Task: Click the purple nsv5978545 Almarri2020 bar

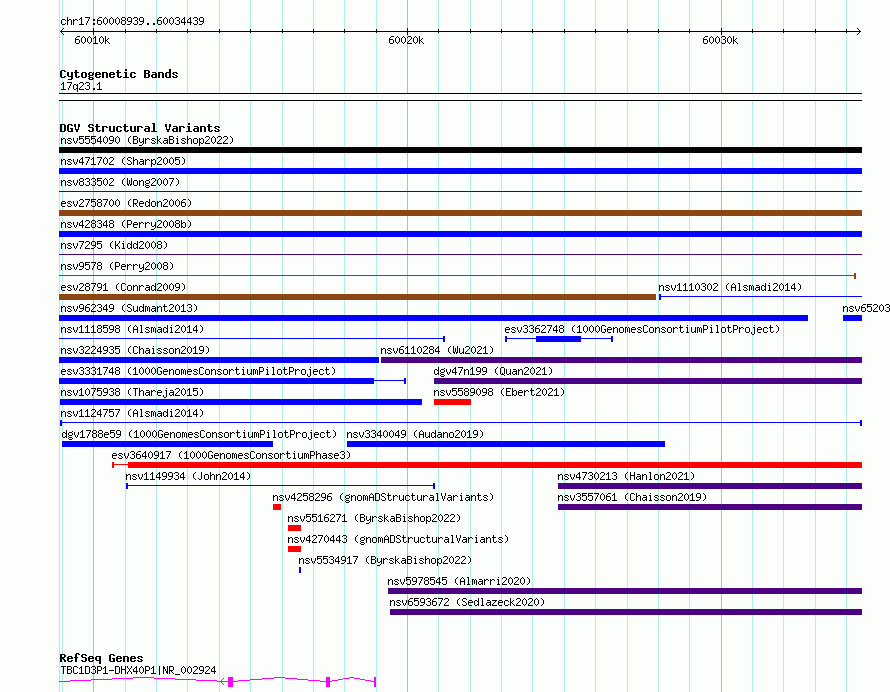Action: [625, 591]
